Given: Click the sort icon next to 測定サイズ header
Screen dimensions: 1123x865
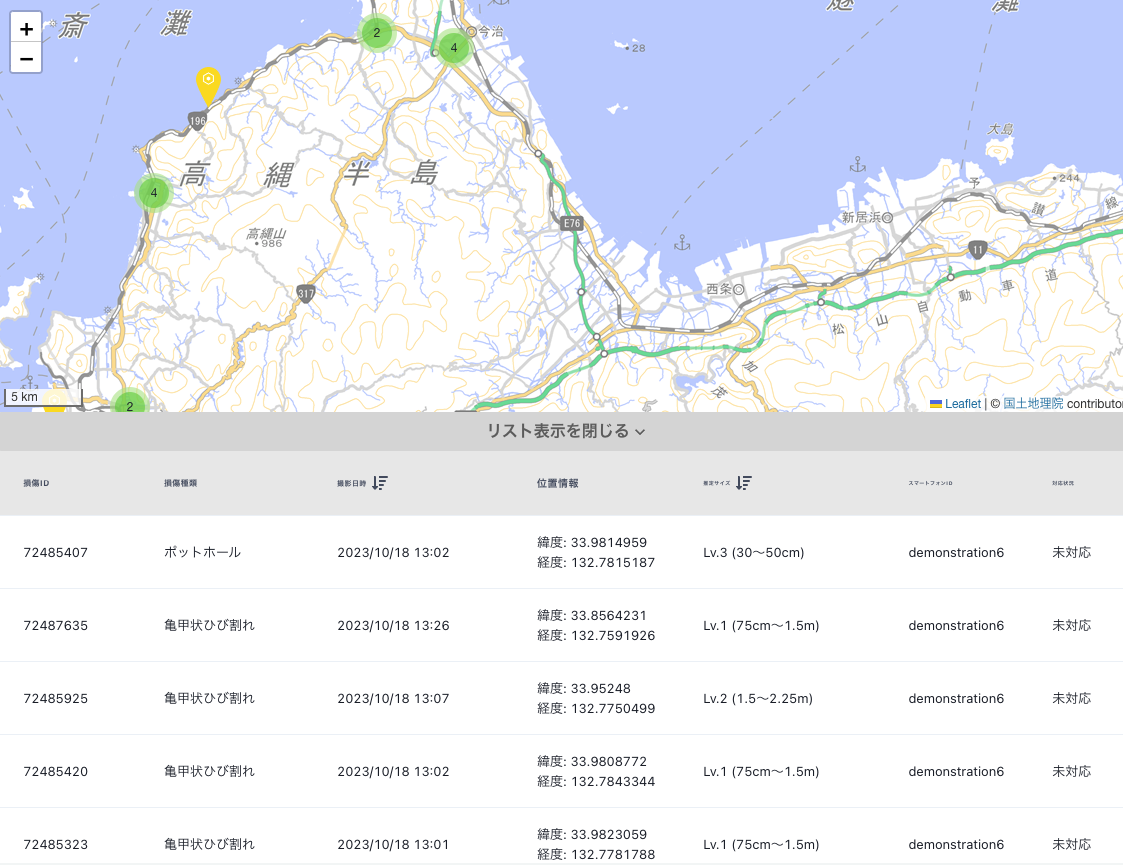Looking at the screenshot, I should [x=743, y=482].
